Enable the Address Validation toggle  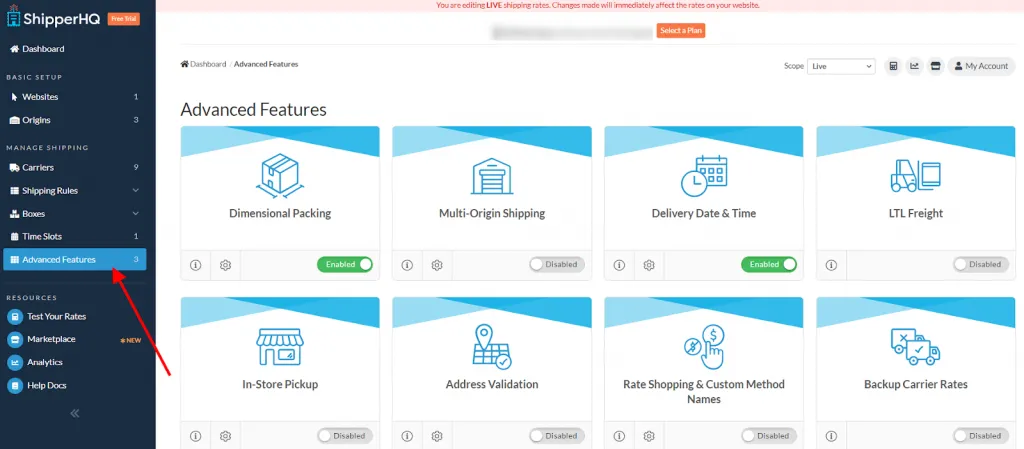(557, 435)
